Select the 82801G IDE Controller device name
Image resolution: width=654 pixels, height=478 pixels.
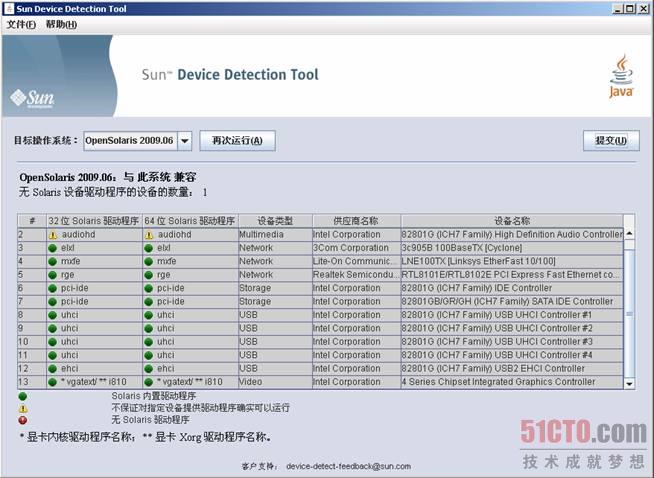tap(512, 288)
